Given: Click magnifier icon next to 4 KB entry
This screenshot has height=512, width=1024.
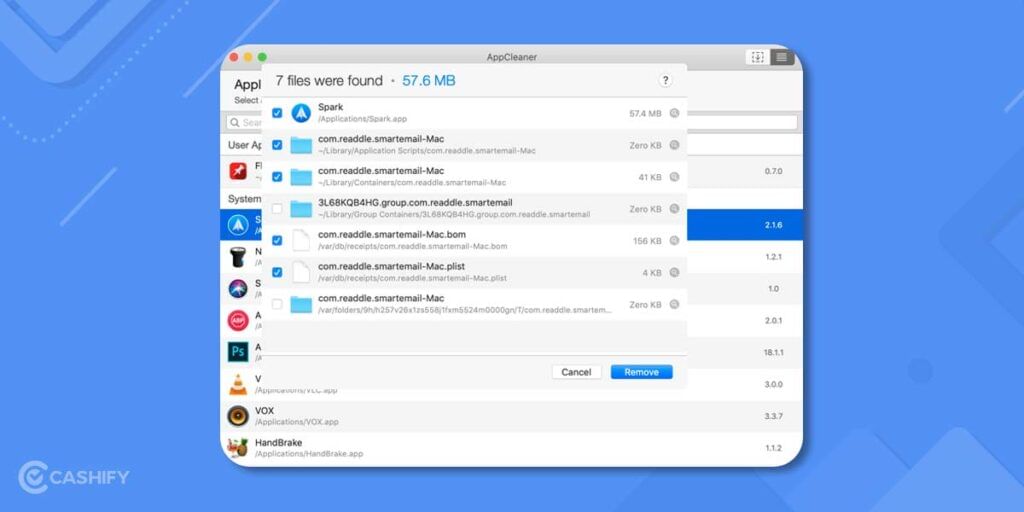Looking at the screenshot, I should pos(674,272).
